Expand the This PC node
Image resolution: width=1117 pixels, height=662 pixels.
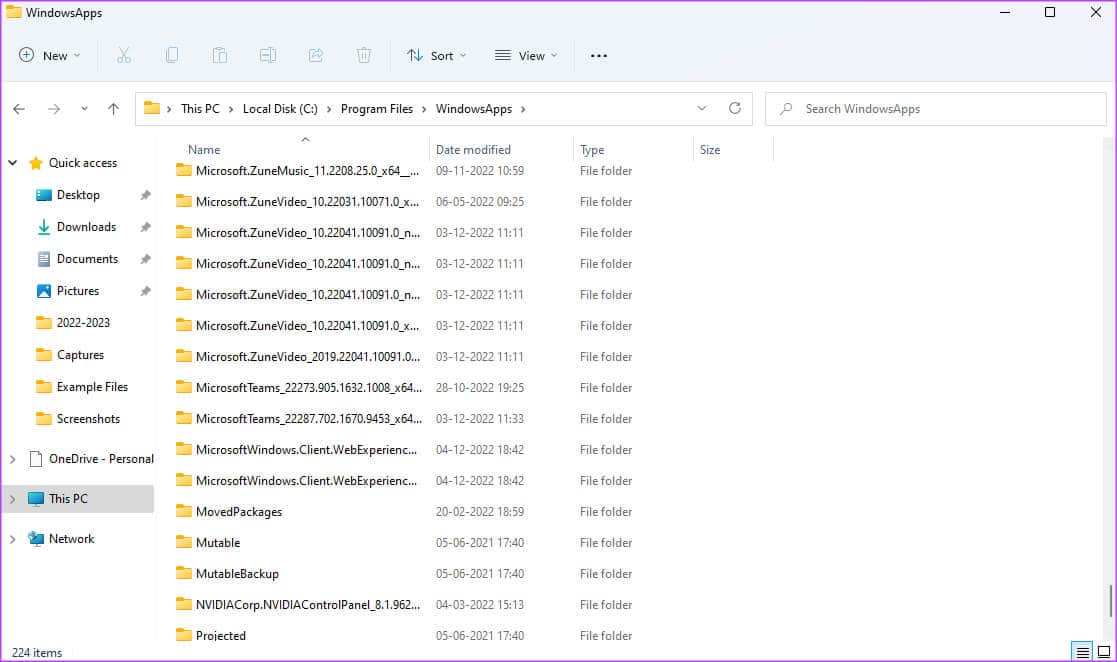click(x=13, y=500)
